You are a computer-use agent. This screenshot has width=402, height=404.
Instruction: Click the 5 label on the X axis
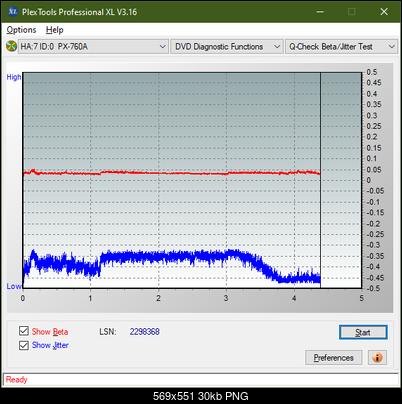(x=362, y=298)
